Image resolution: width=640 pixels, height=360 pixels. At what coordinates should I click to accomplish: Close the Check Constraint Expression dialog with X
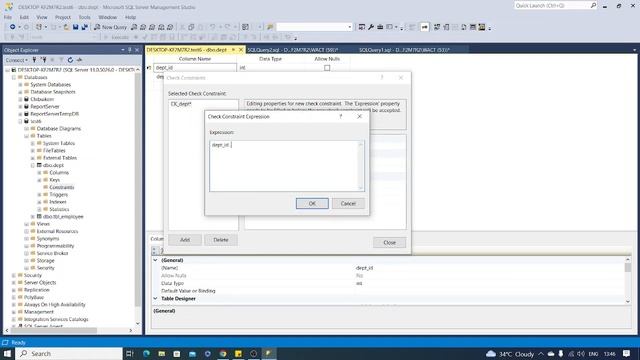[x=360, y=116]
